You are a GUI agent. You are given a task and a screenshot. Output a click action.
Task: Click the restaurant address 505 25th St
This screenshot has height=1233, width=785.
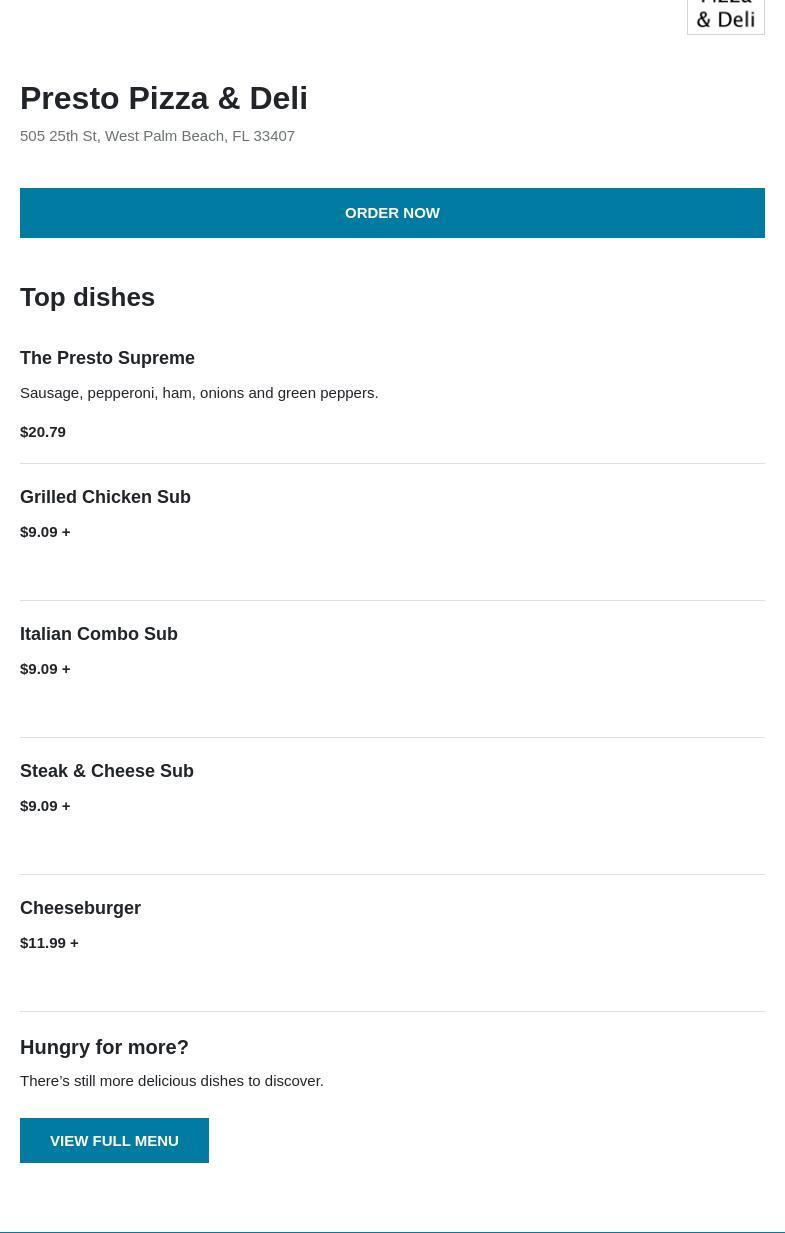157,136
